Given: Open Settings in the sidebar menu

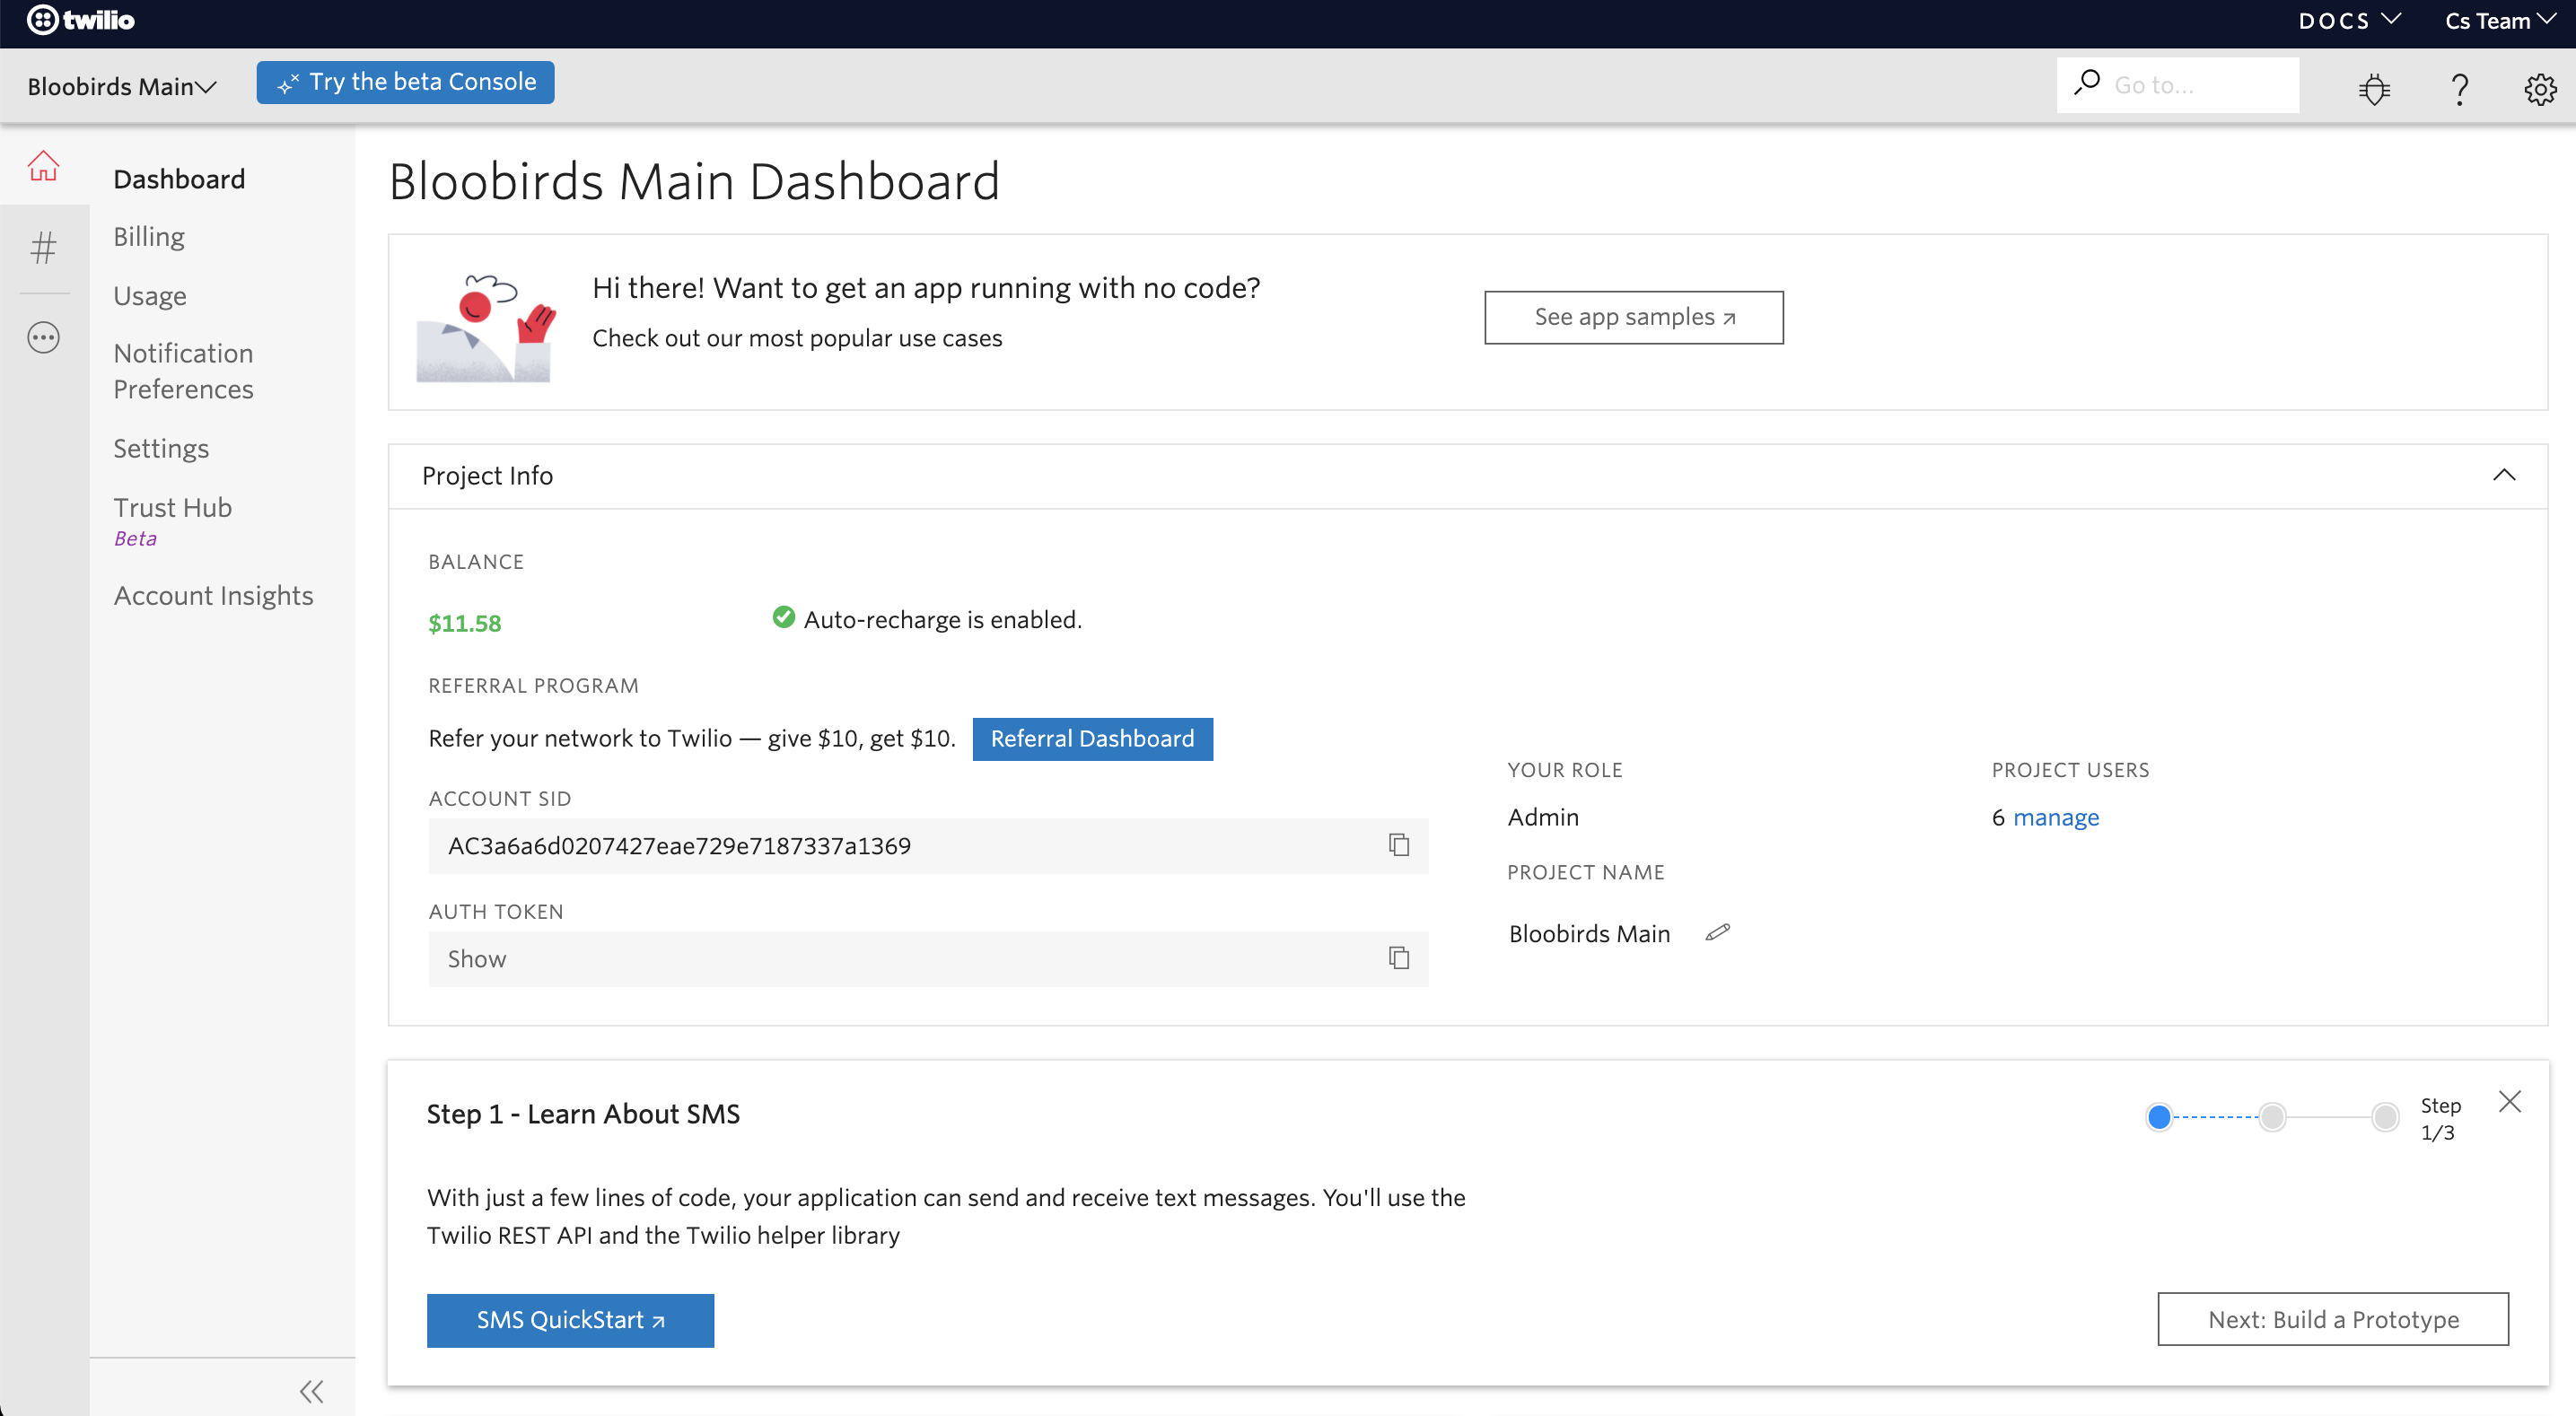Looking at the screenshot, I should (161, 448).
